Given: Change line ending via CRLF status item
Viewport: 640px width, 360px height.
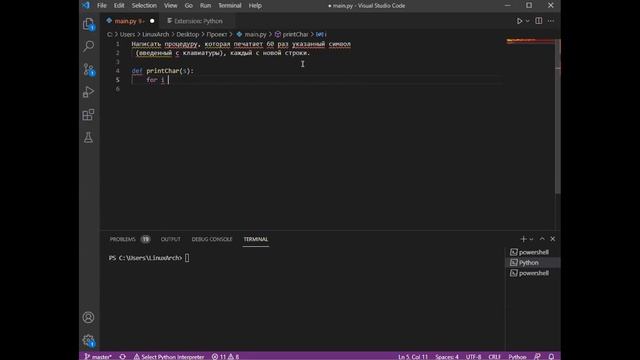Looking at the screenshot, I should (x=494, y=356).
